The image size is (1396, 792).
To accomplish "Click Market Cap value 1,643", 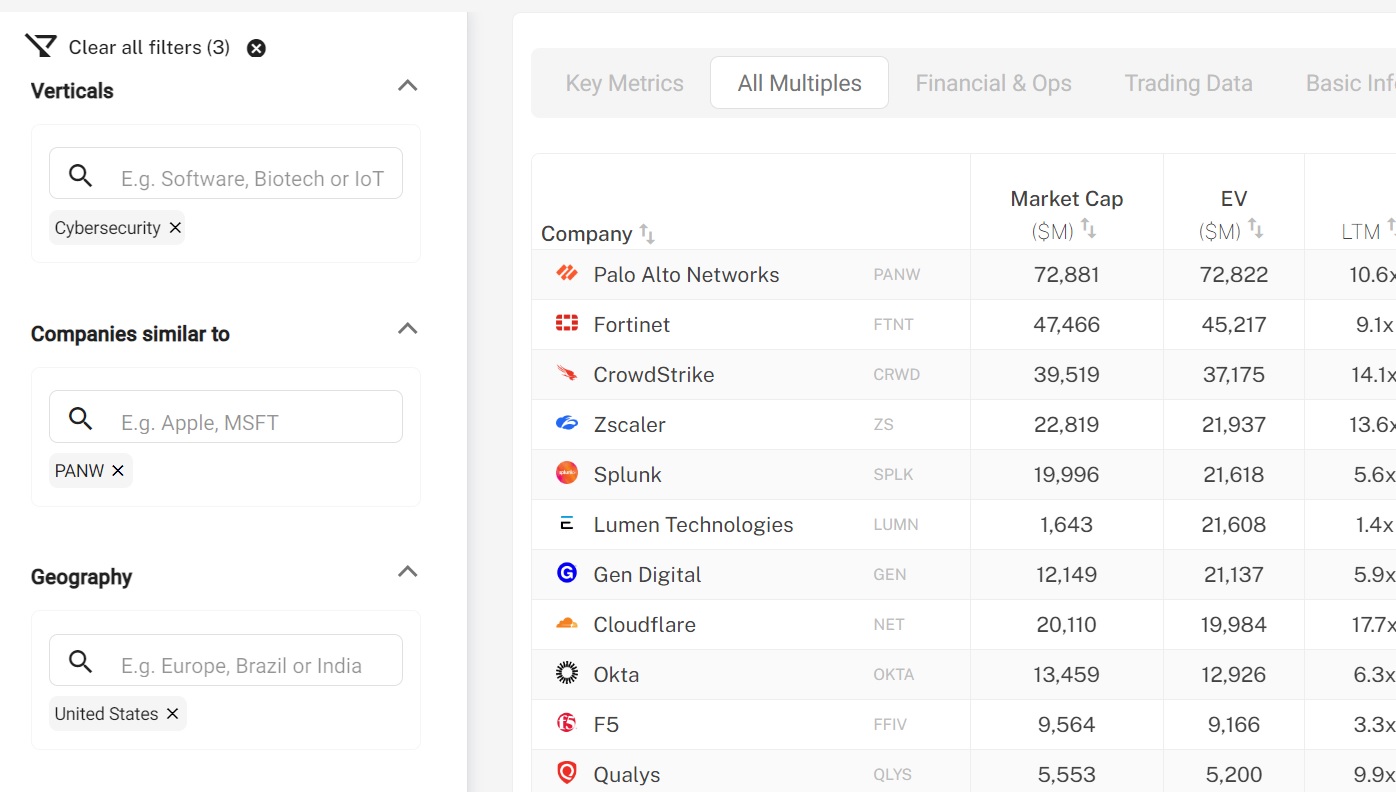I will pyautogui.click(x=1066, y=525).
